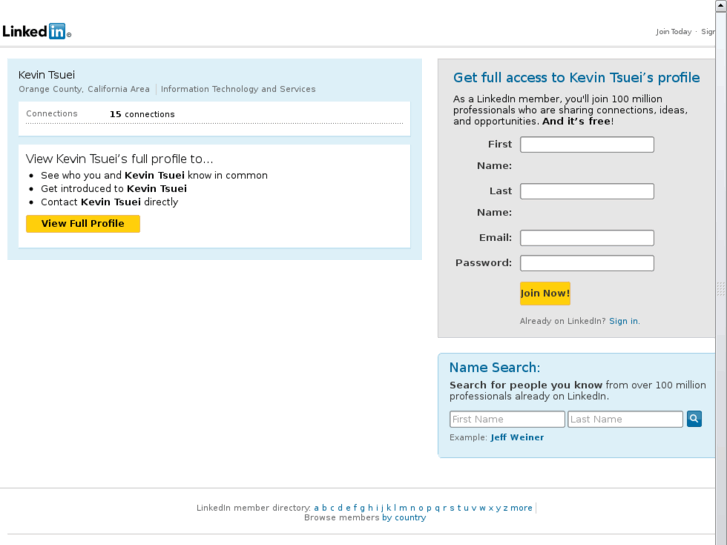Open member directory letter v
This screenshot has height=545, width=727.
pyautogui.click(x=474, y=508)
